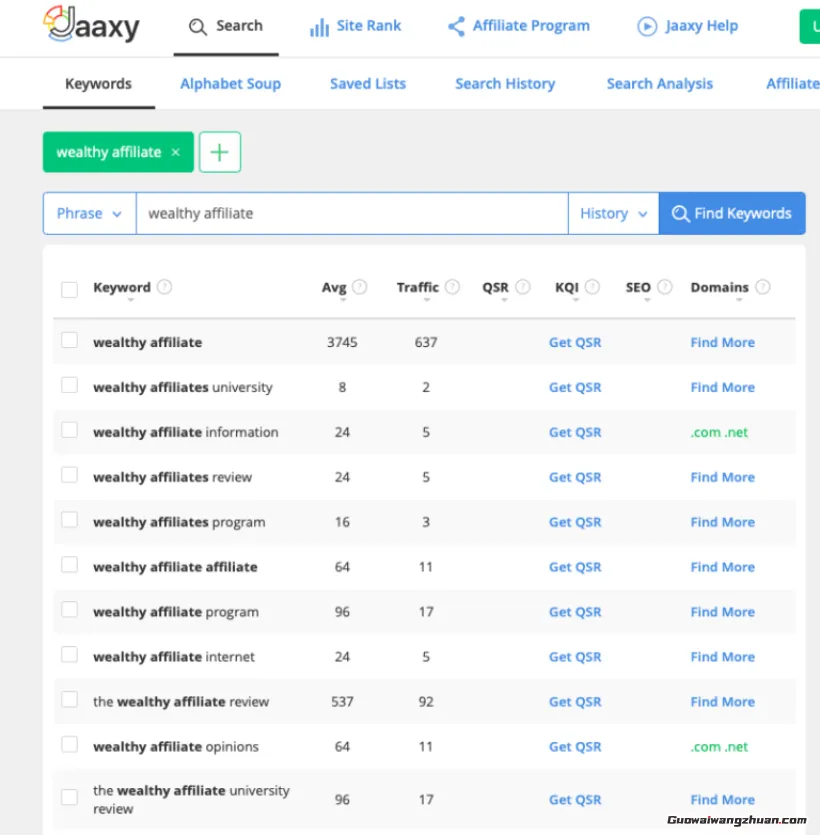The width and height of the screenshot is (820, 835).
Task: Click the magnifier icon beside Search
Action: [198, 27]
